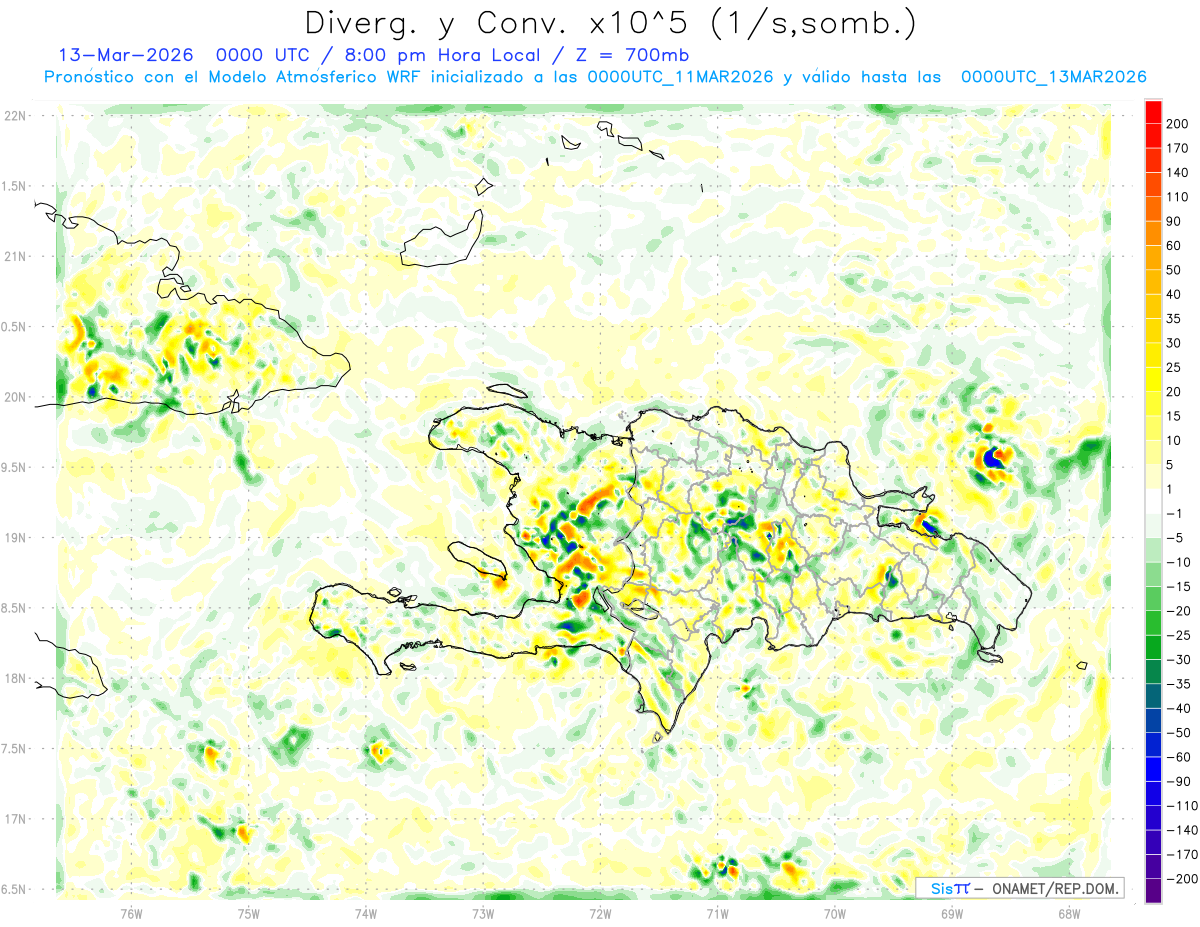1200x927 pixels.
Task: Click the 22N latitude label
Action: coord(15,116)
